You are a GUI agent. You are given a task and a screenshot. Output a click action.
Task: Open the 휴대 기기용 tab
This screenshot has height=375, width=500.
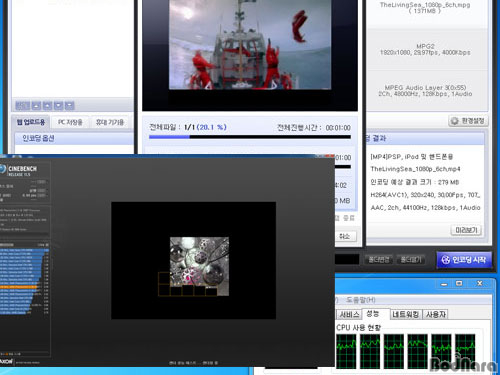[110, 122]
